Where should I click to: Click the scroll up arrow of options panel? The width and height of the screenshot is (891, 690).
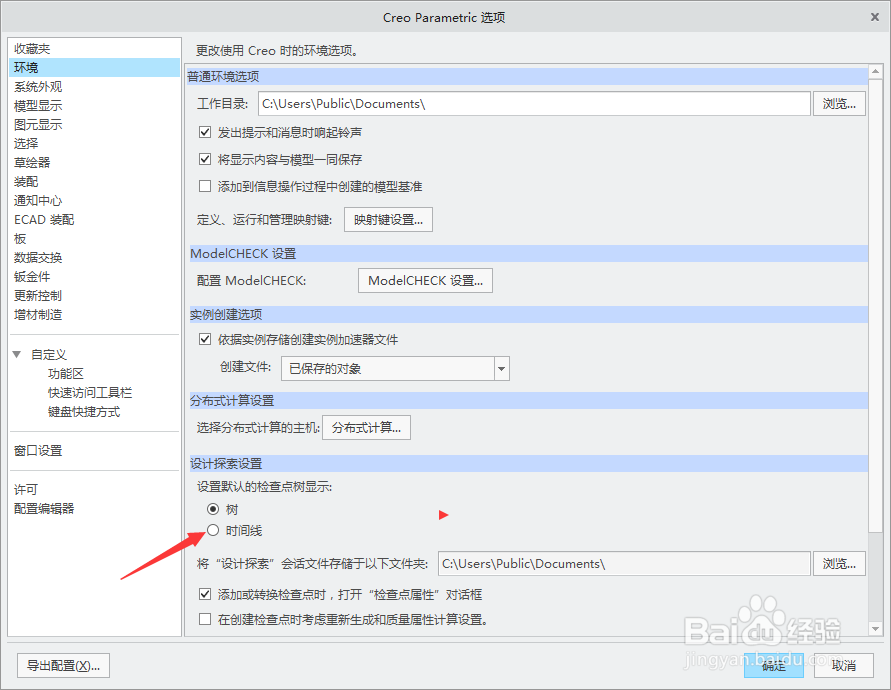(876, 72)
